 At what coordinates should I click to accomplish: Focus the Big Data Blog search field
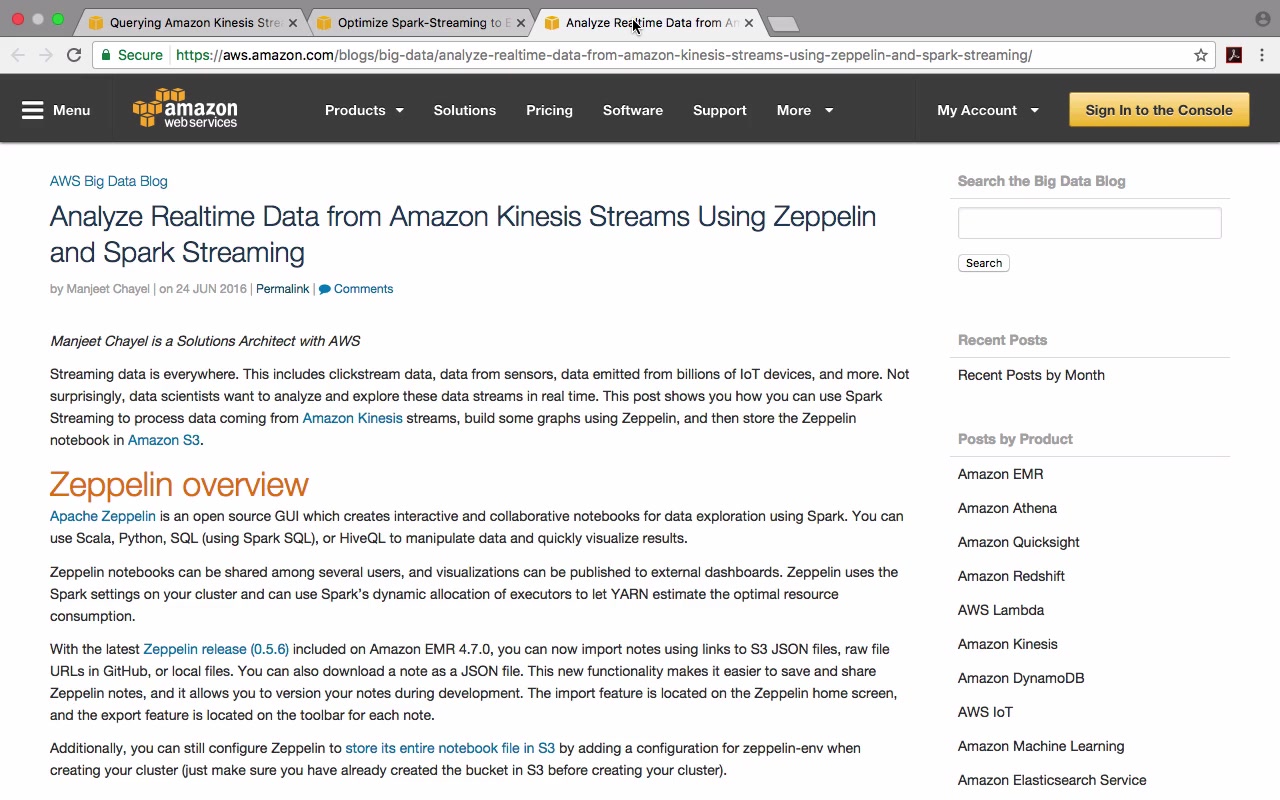click(x=1089, y=223)
